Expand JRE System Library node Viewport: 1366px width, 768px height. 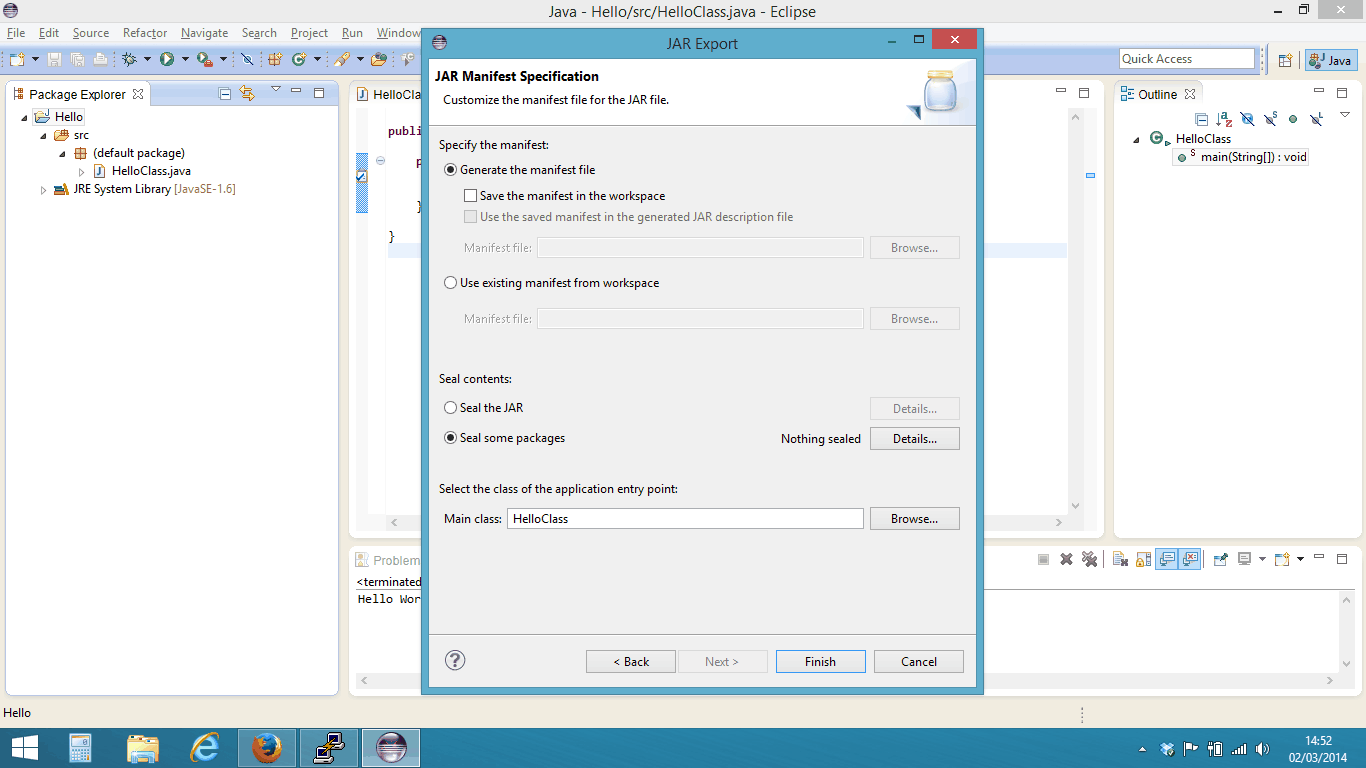click(44, 189)
